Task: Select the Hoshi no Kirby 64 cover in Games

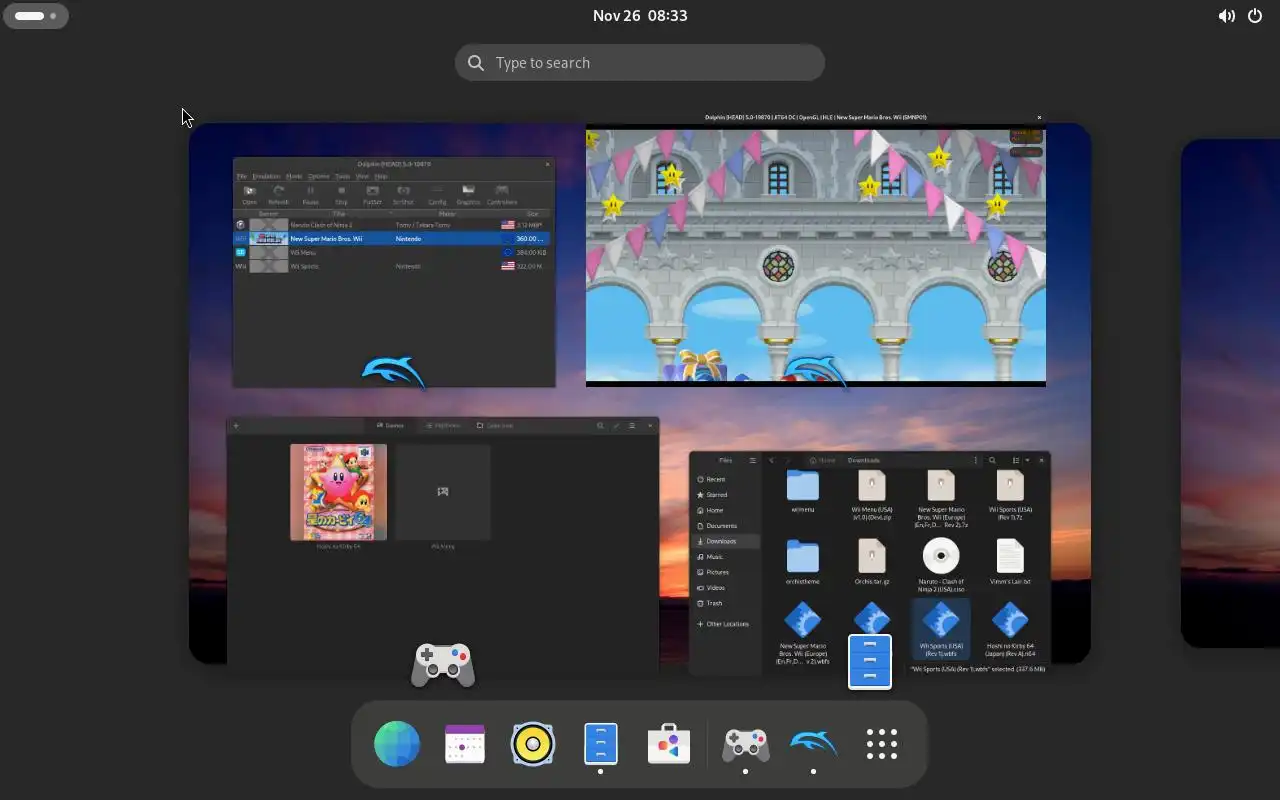Action: [338, 492]
